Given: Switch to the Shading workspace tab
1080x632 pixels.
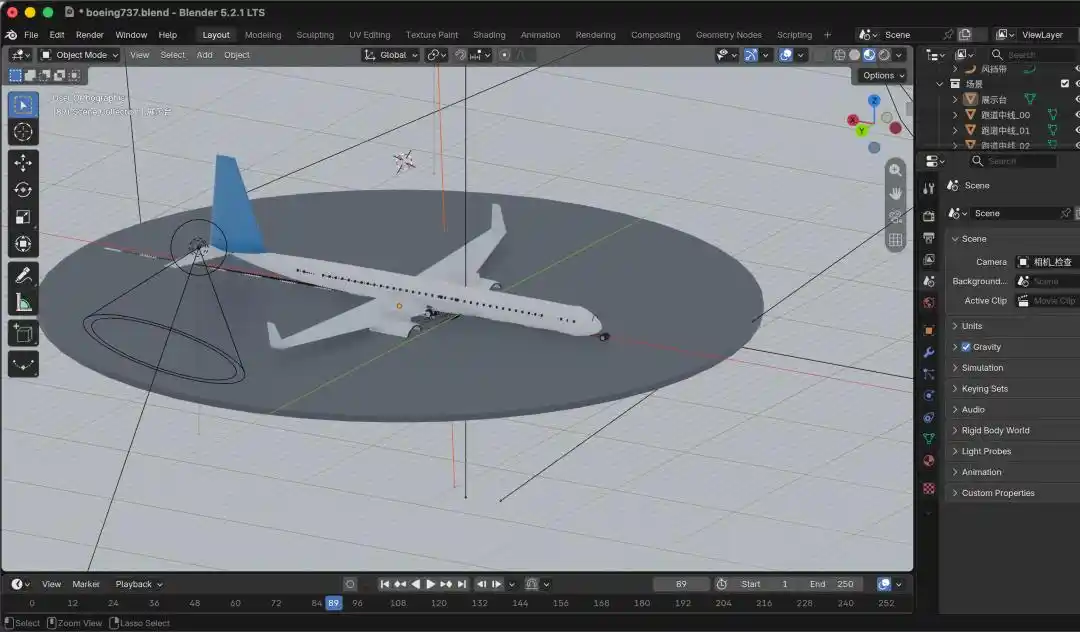Looking at the screenshot, I should [x=489, y=34].
